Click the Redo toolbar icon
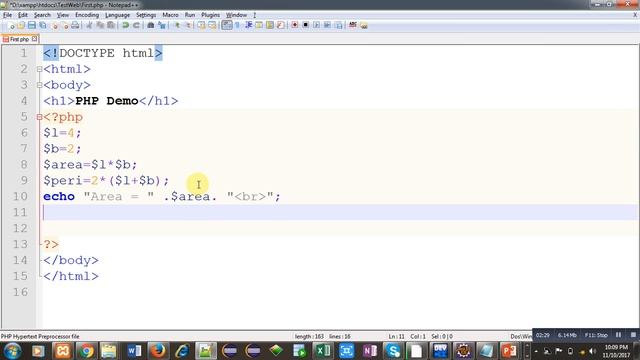 click(136, 25)
